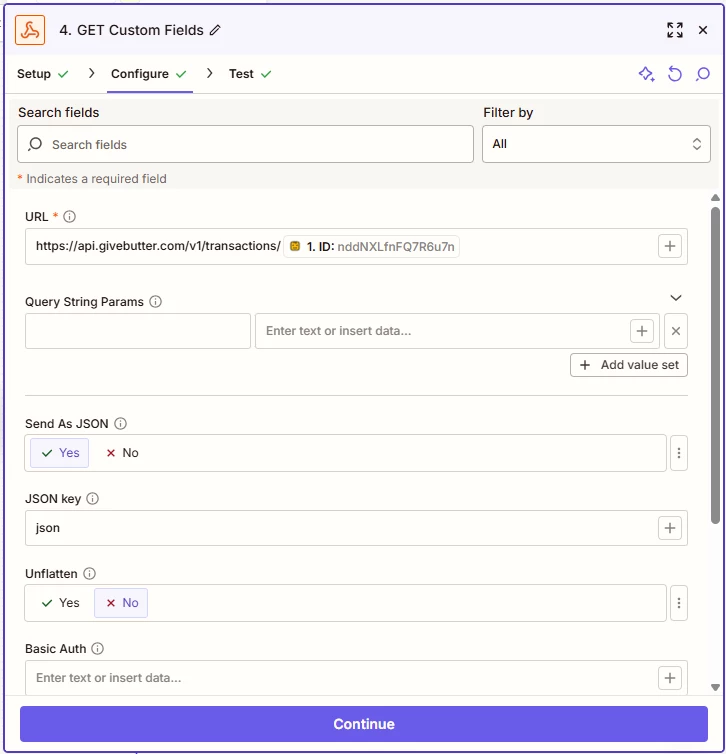
Task: Open the AI sparkle assistant icon
Action: (x=646, y=74)
